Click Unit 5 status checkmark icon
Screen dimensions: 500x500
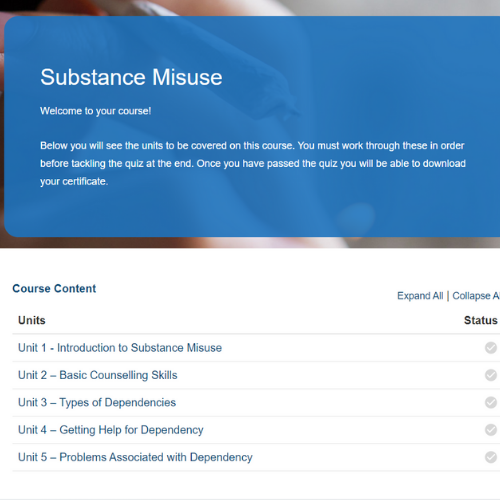point(491,457)
